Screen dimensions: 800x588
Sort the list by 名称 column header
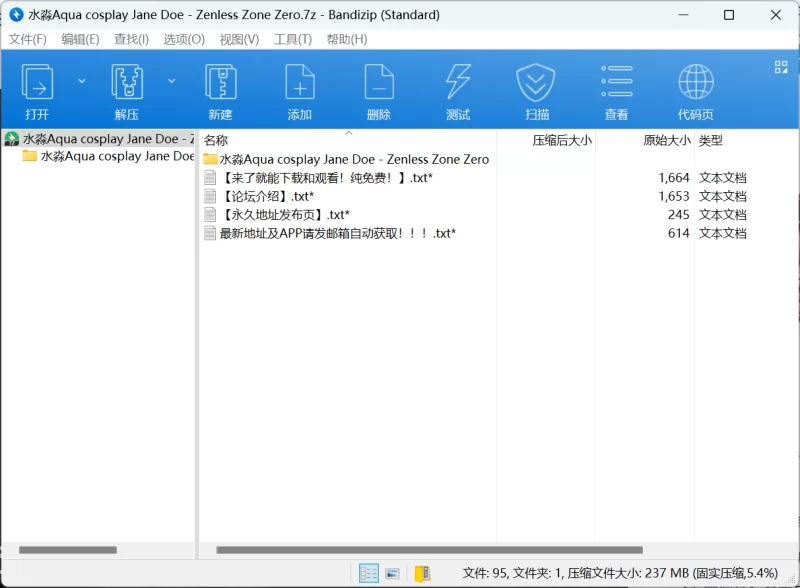(216, 141)
